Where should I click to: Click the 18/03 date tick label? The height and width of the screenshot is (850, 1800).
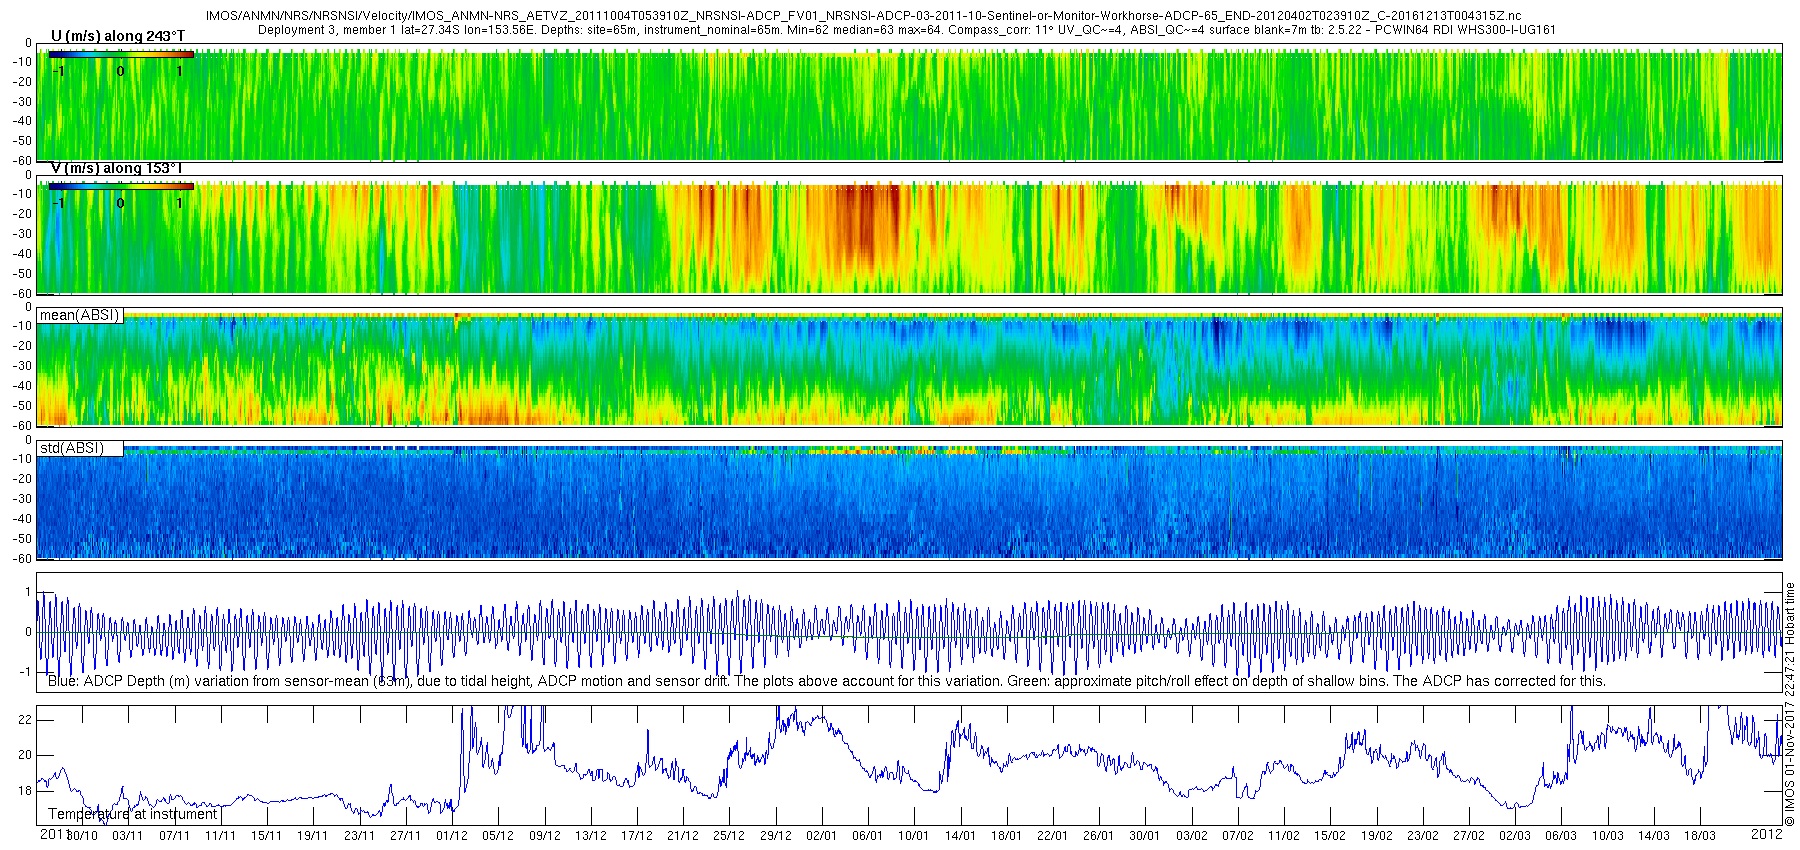[x=1700, y=835]
